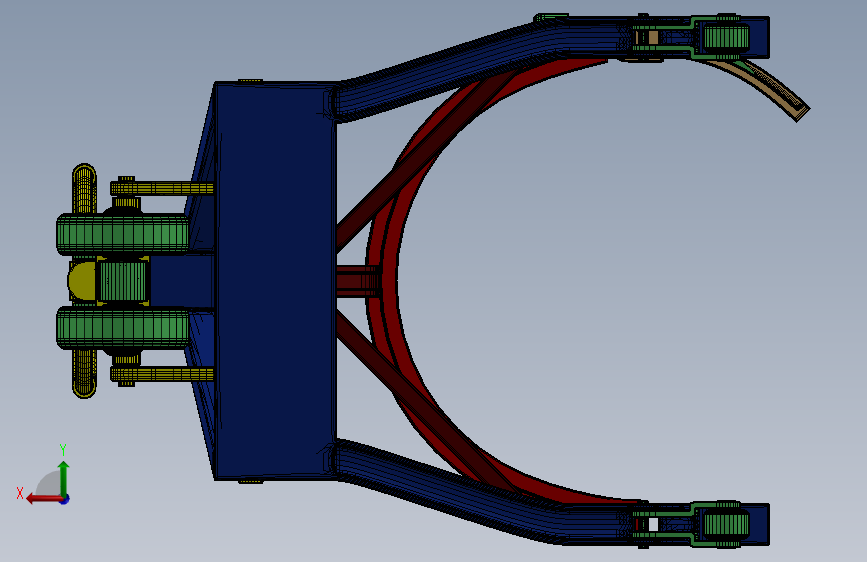Click the blue Z axis dot of triad

pos(65,499)
